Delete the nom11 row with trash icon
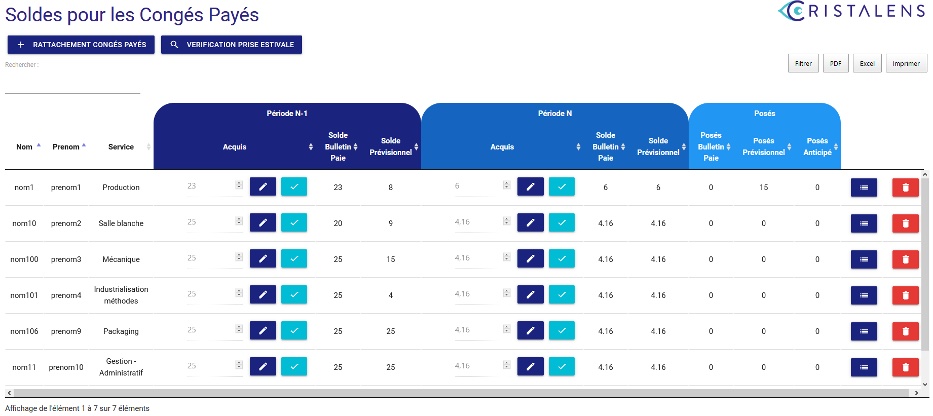 click(904, 367)
